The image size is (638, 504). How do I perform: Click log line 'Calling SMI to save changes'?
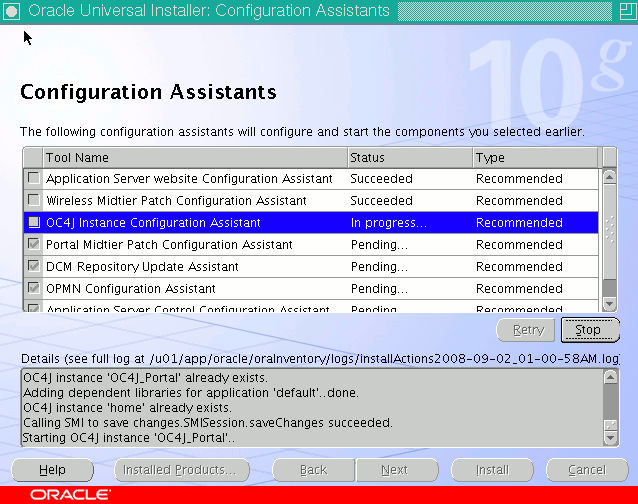point(208,423)
